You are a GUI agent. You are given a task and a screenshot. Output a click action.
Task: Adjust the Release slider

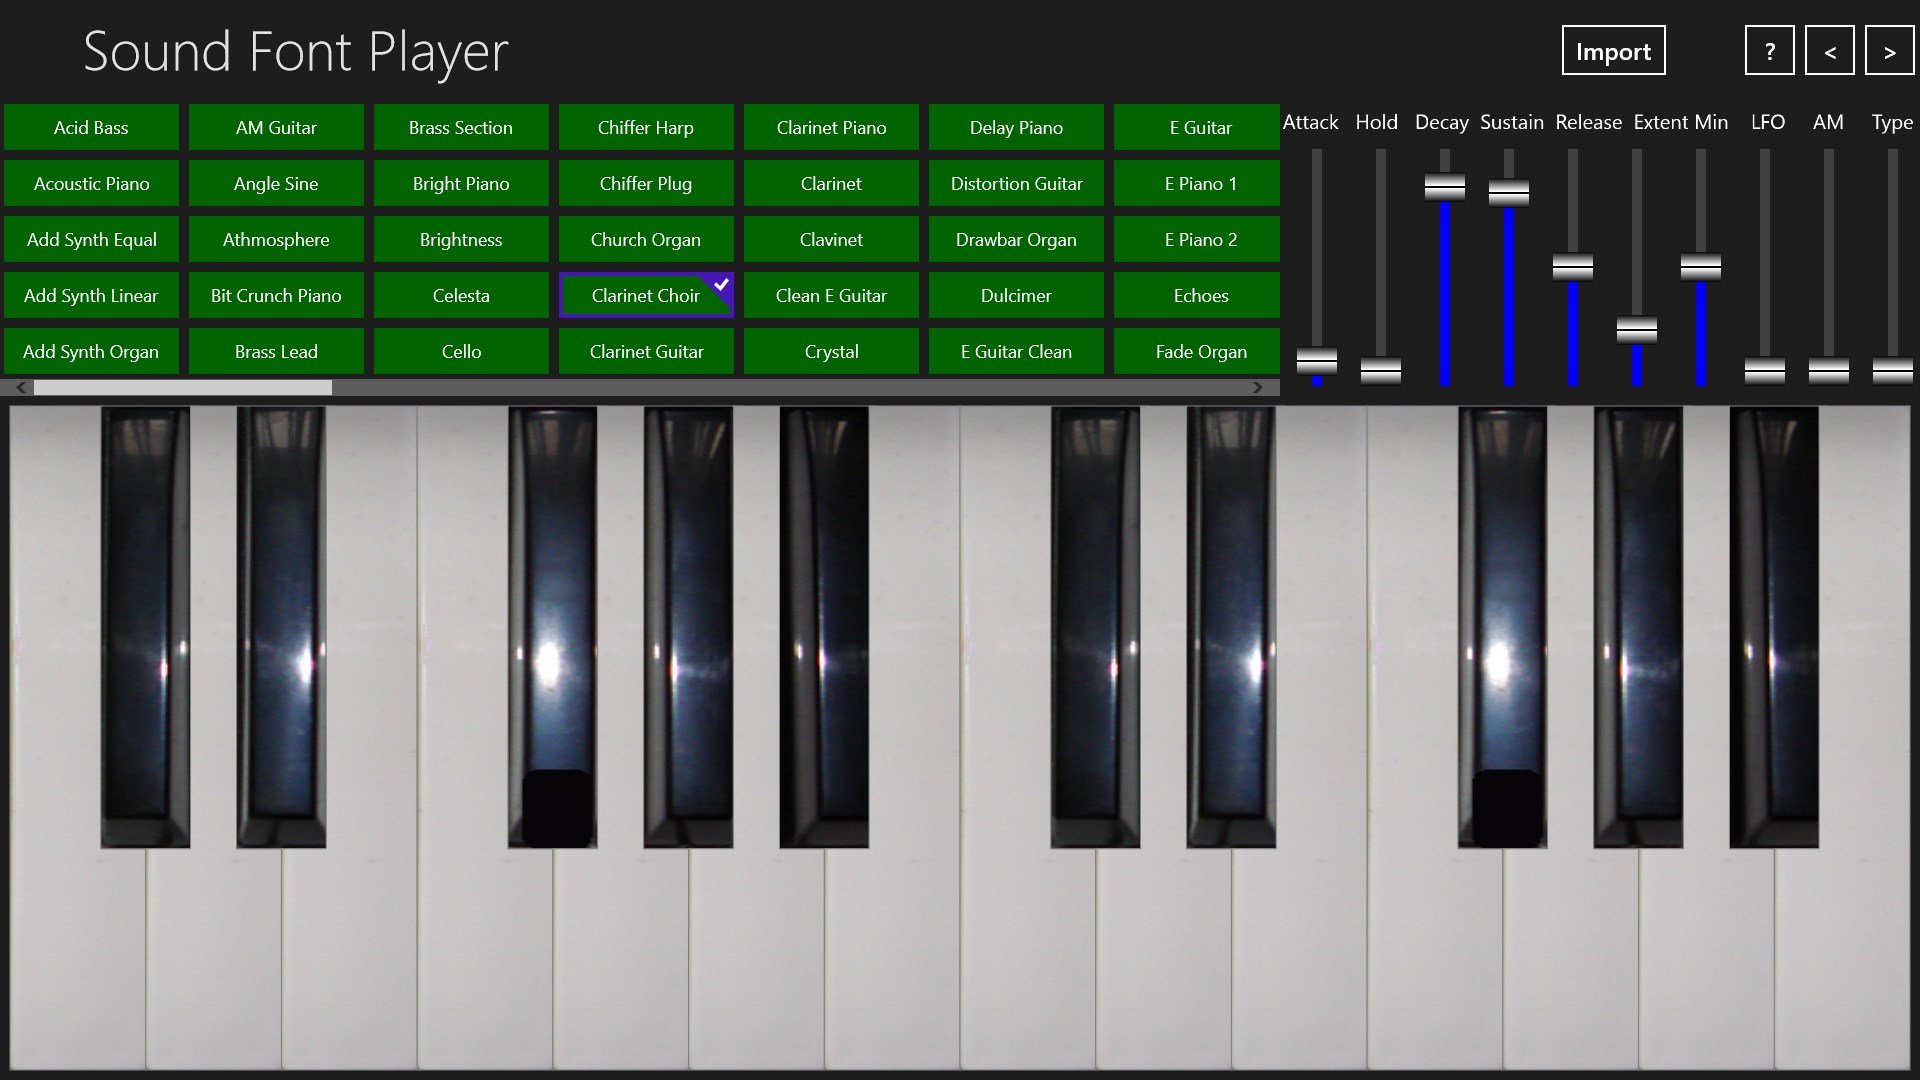pos(1572,268)
